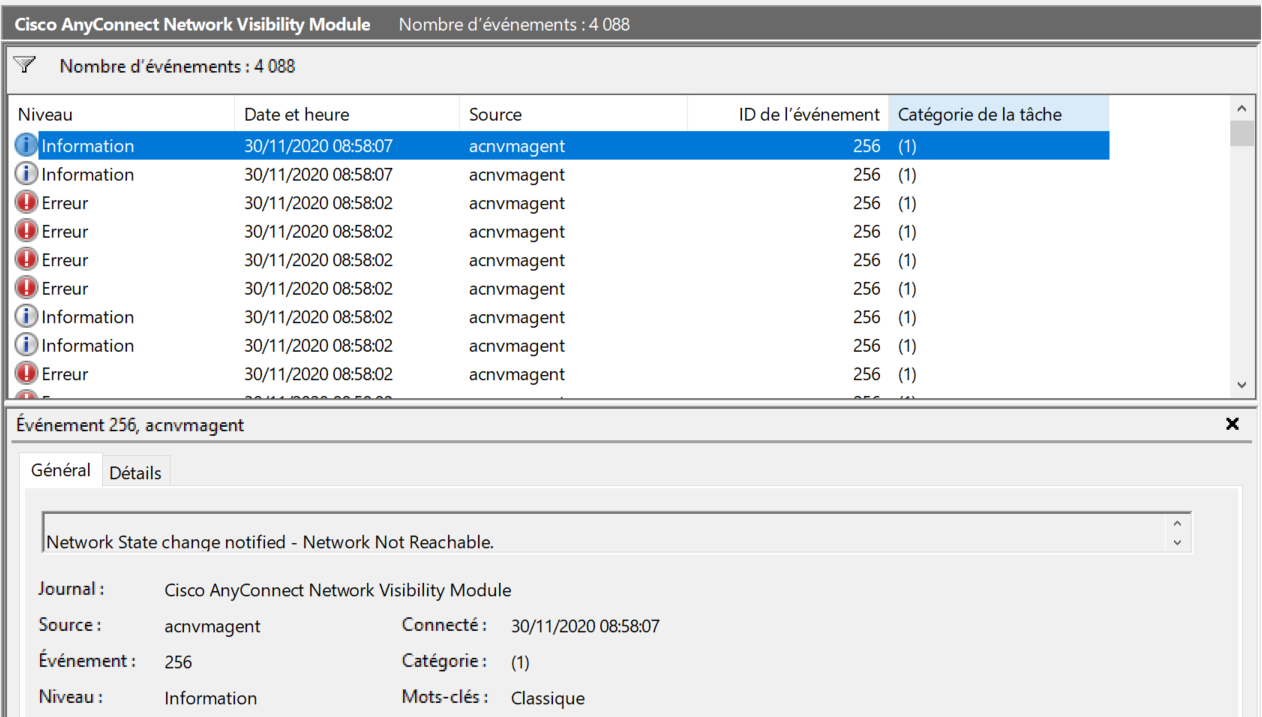Click the Journal value 'Cisco AnyConnect Network Visibility Module'

click(x=338, y=590)
